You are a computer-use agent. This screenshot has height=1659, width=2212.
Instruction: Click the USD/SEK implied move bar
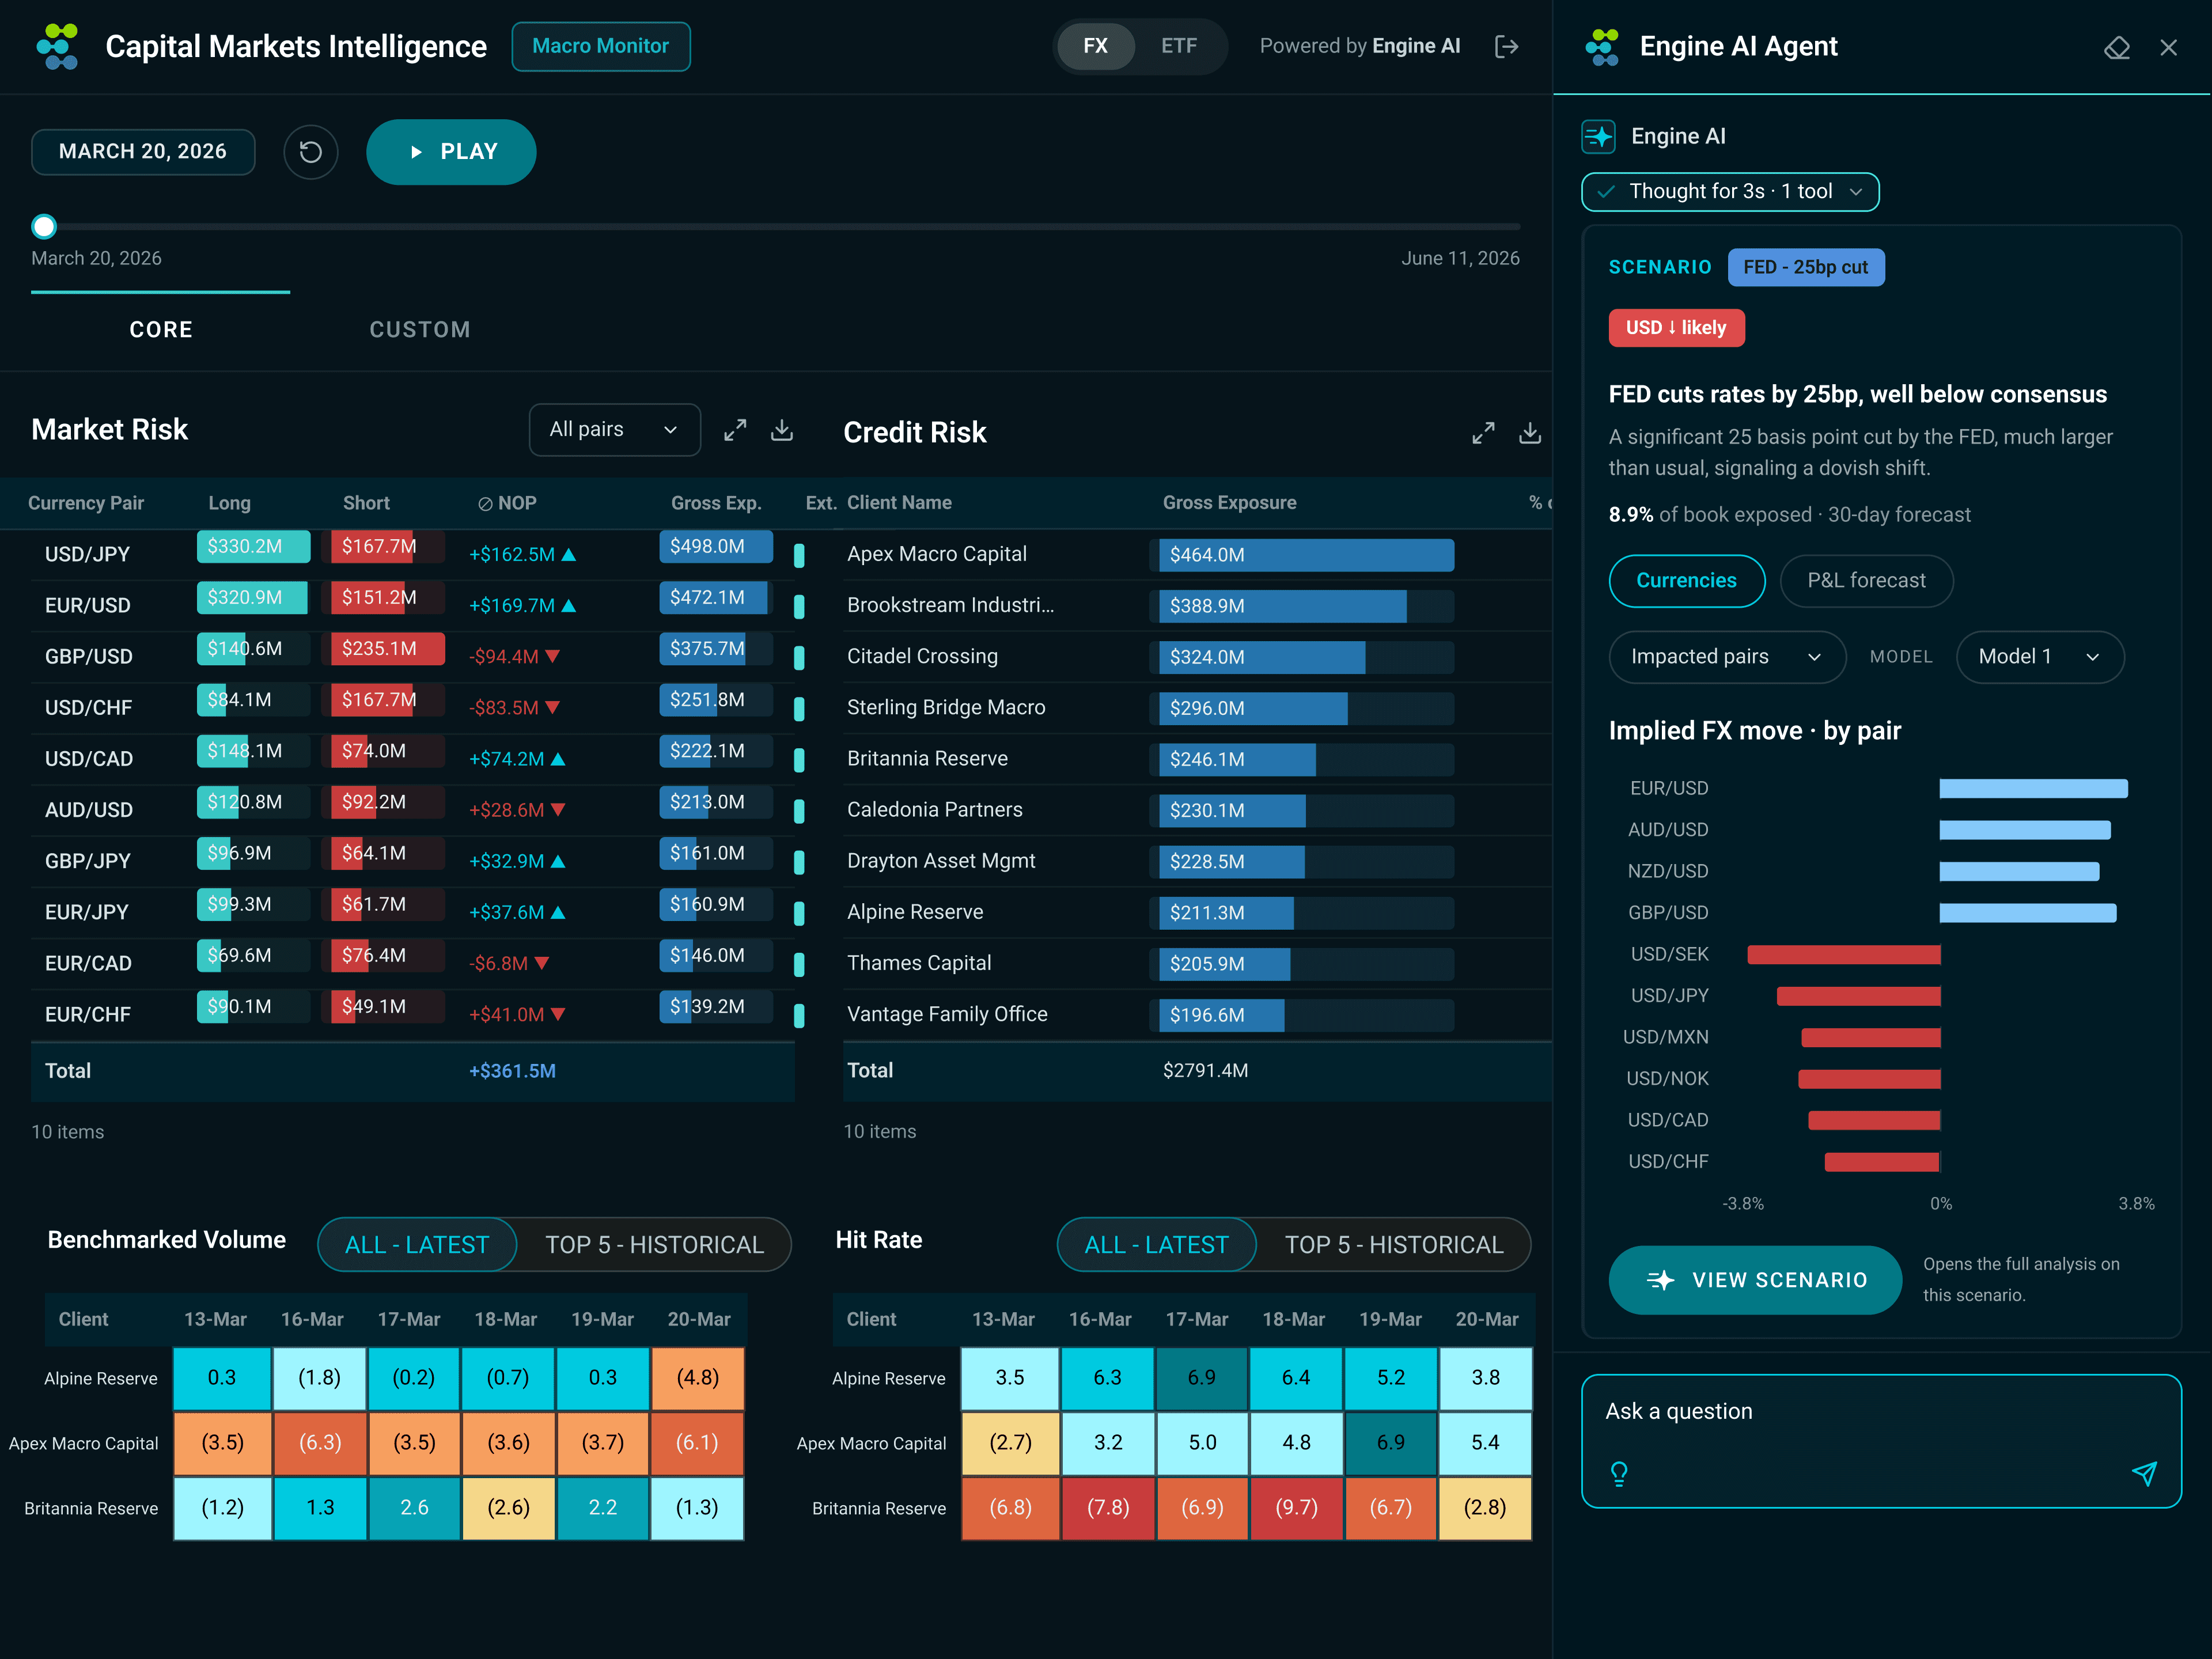(x=1844, y=955)
